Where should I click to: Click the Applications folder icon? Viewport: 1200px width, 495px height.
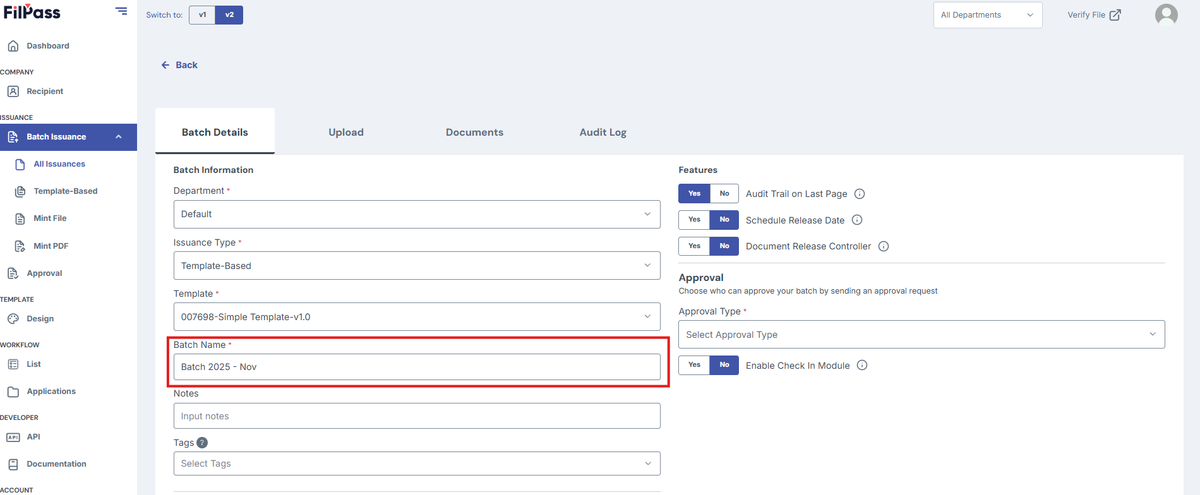[x=13, y=391]
